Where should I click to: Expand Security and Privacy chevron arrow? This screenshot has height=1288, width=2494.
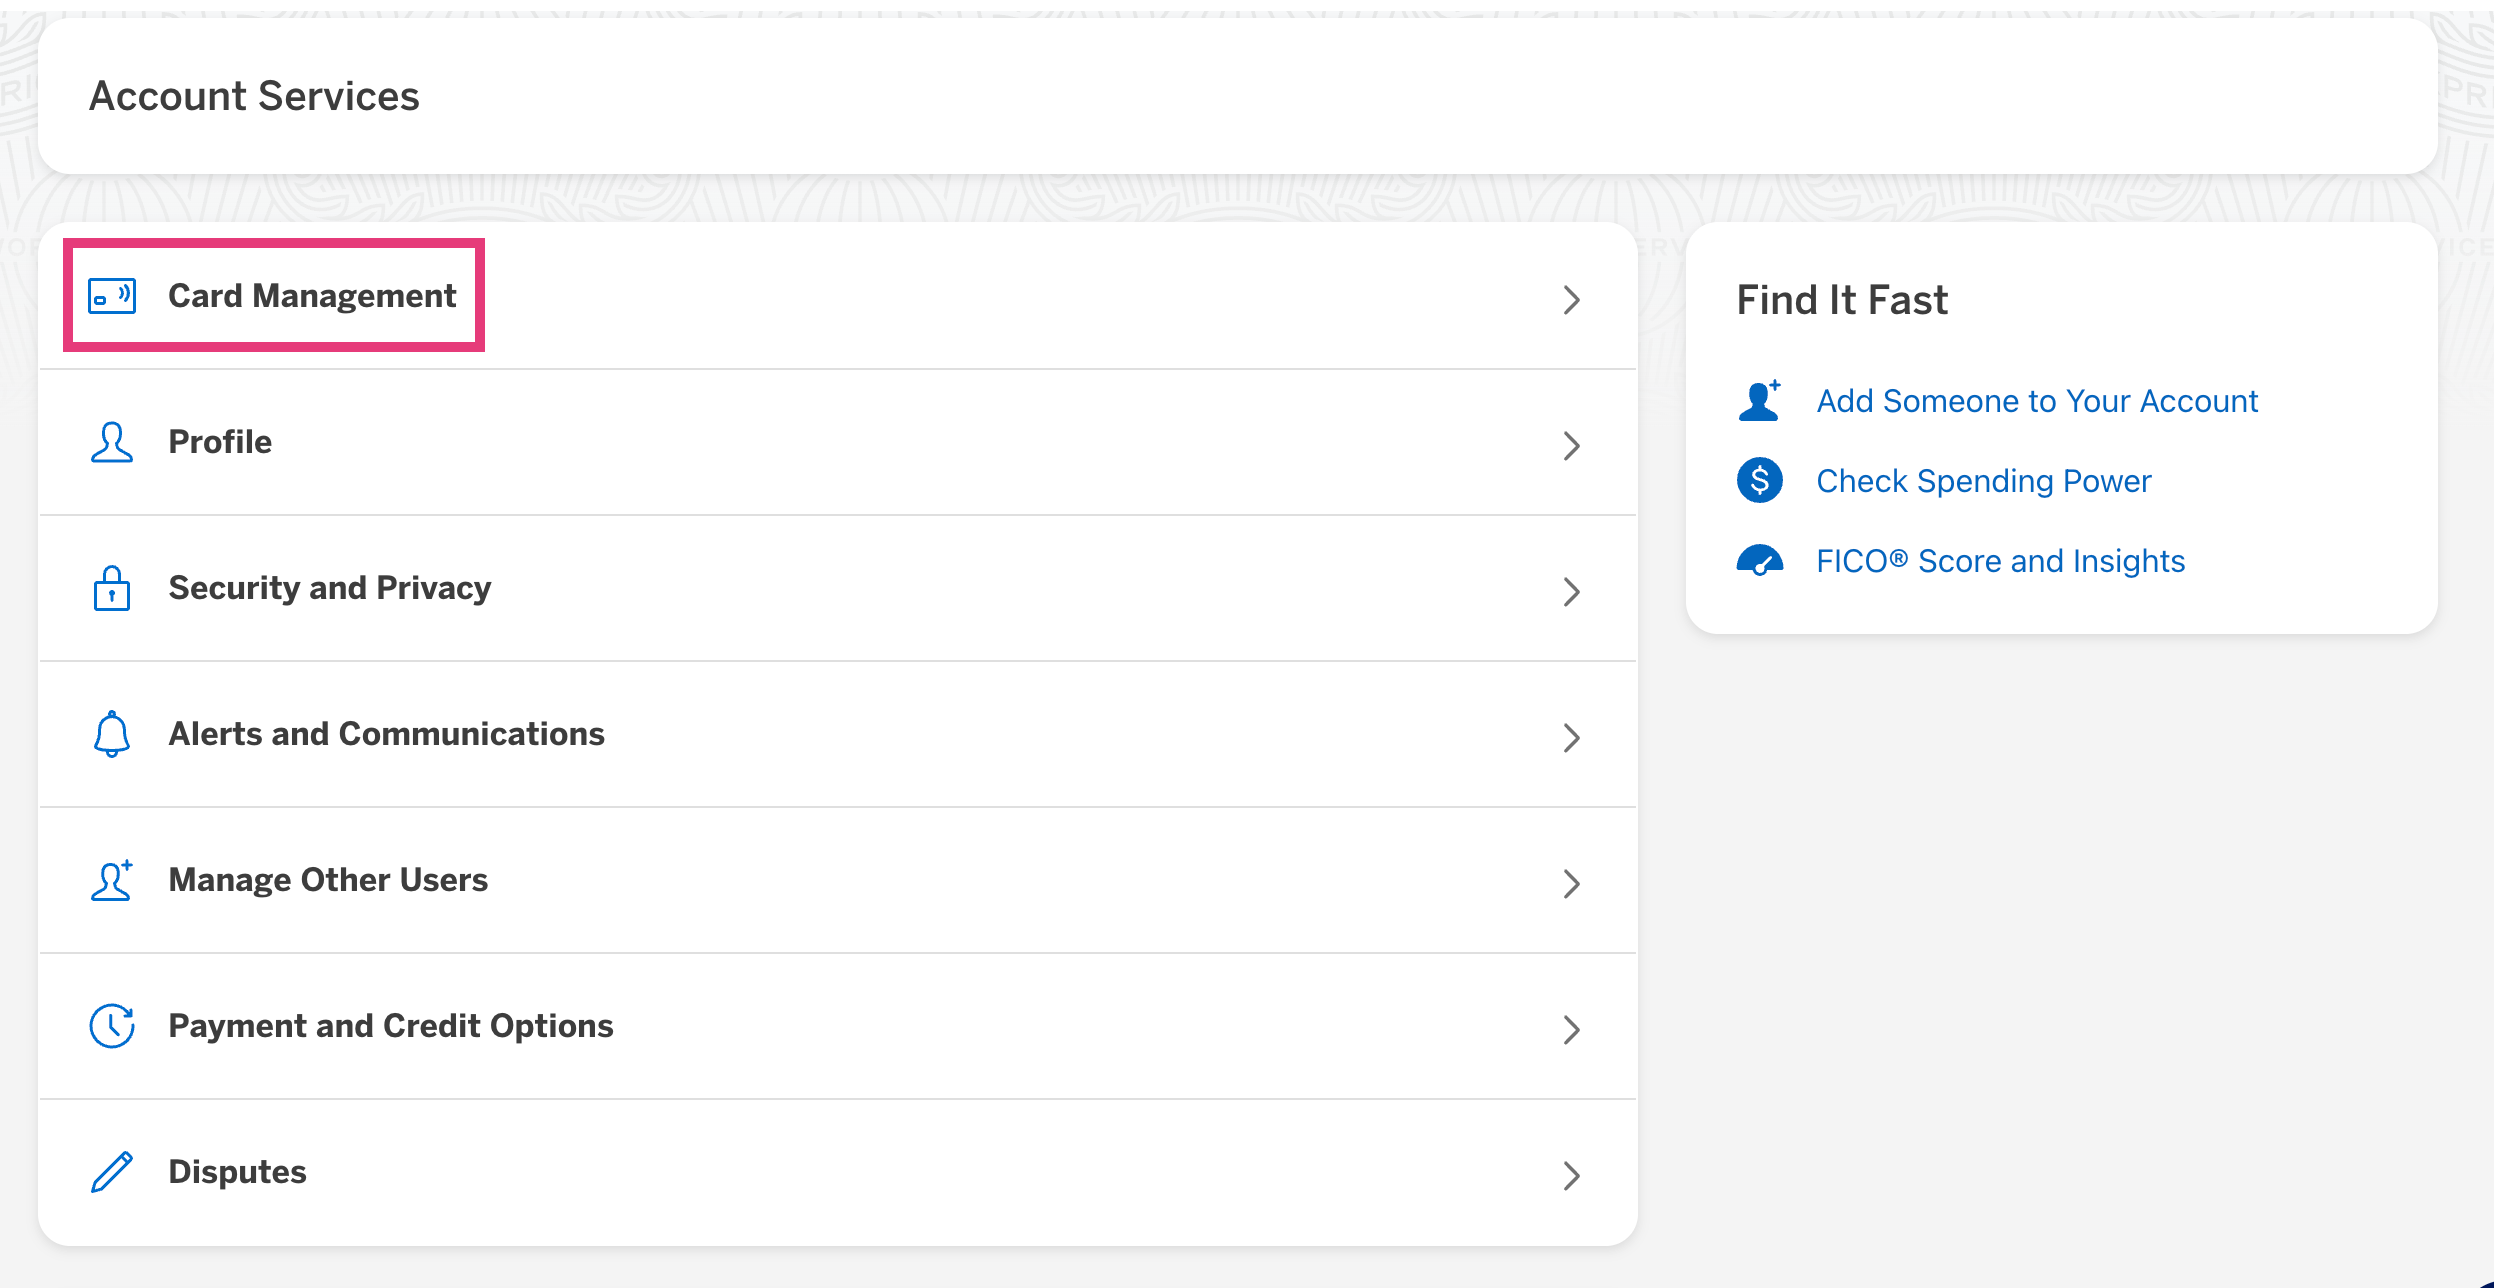pyautogui.click(x=1571, y=592)
